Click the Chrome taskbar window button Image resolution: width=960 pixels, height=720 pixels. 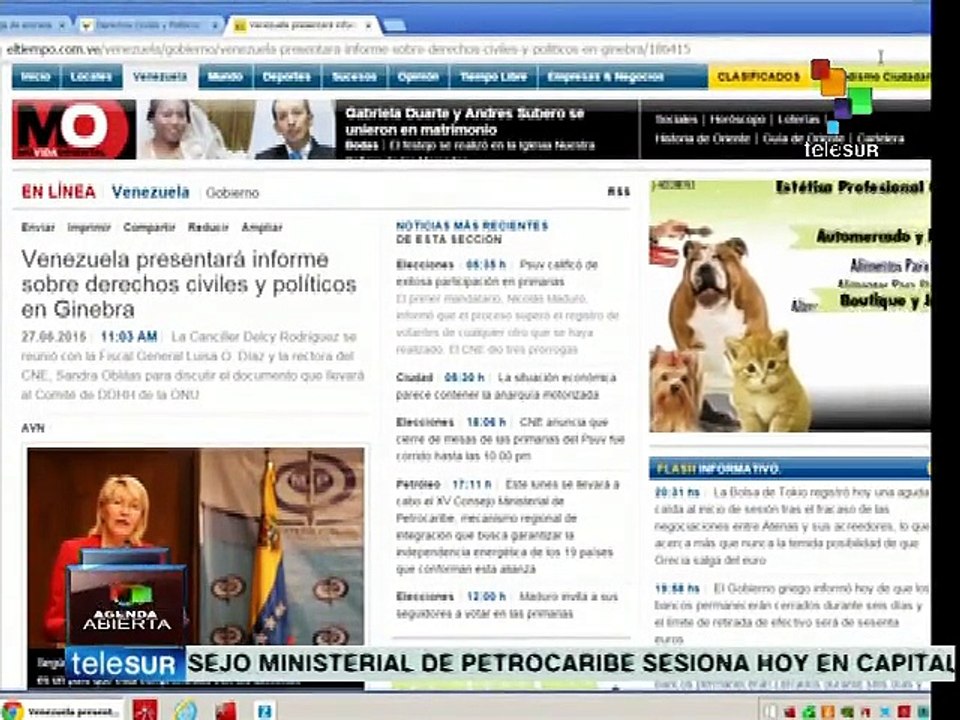pyautogui.click(x=61, y=711)
